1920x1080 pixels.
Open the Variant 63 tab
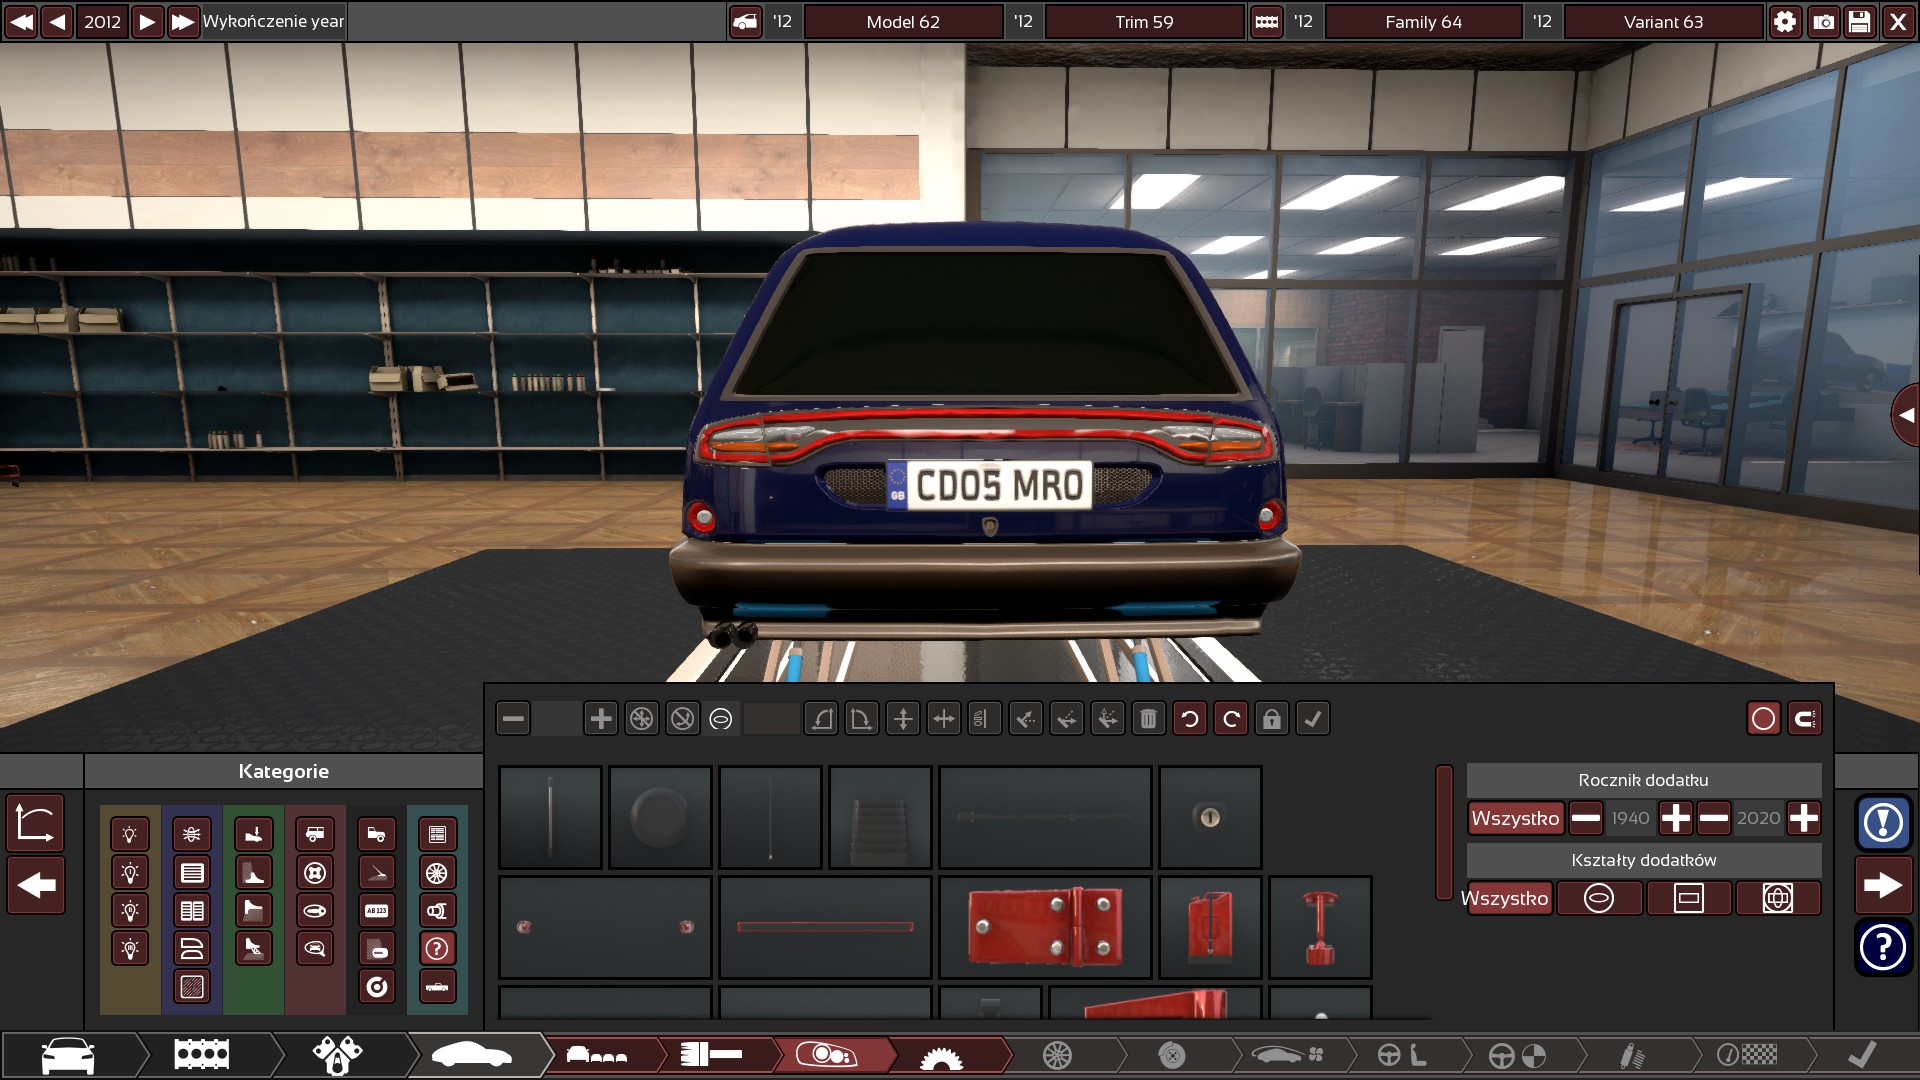tap(1663, 21)
